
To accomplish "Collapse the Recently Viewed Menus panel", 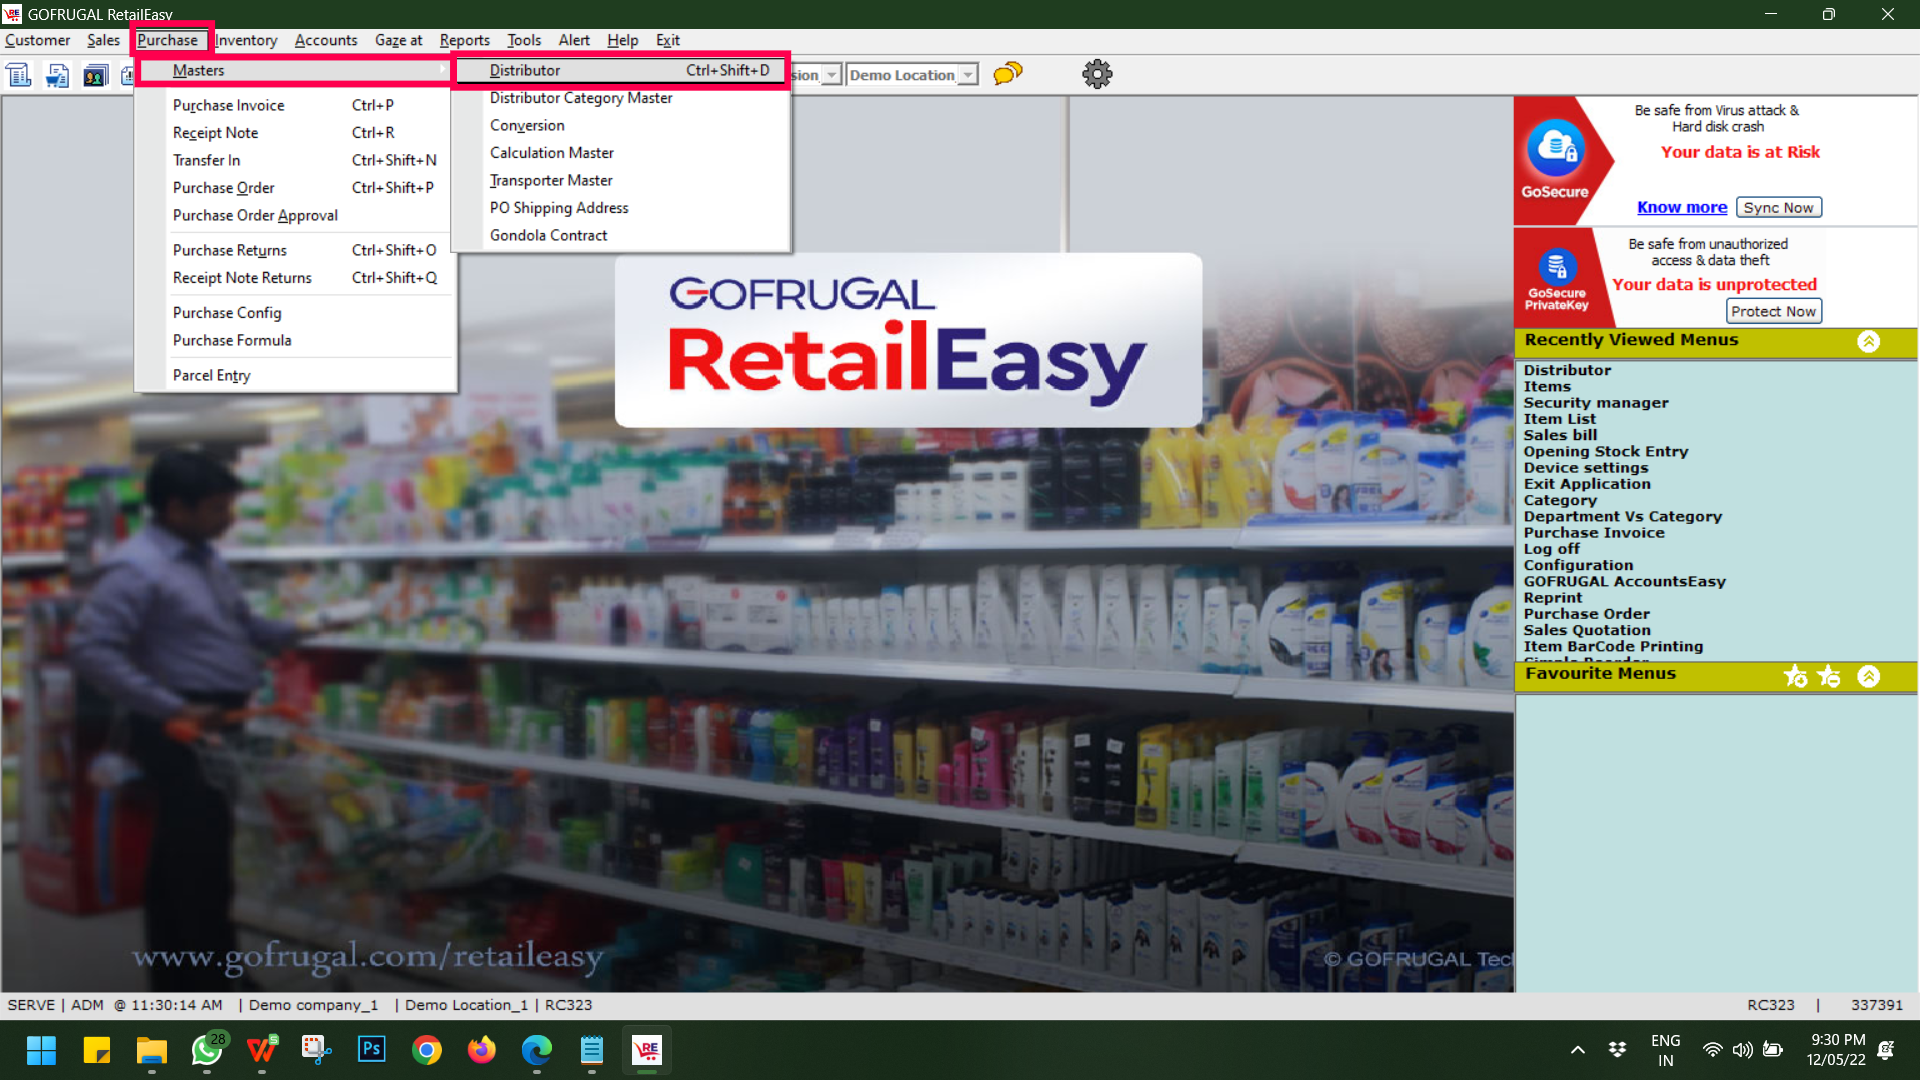I will click(1868, 341).
